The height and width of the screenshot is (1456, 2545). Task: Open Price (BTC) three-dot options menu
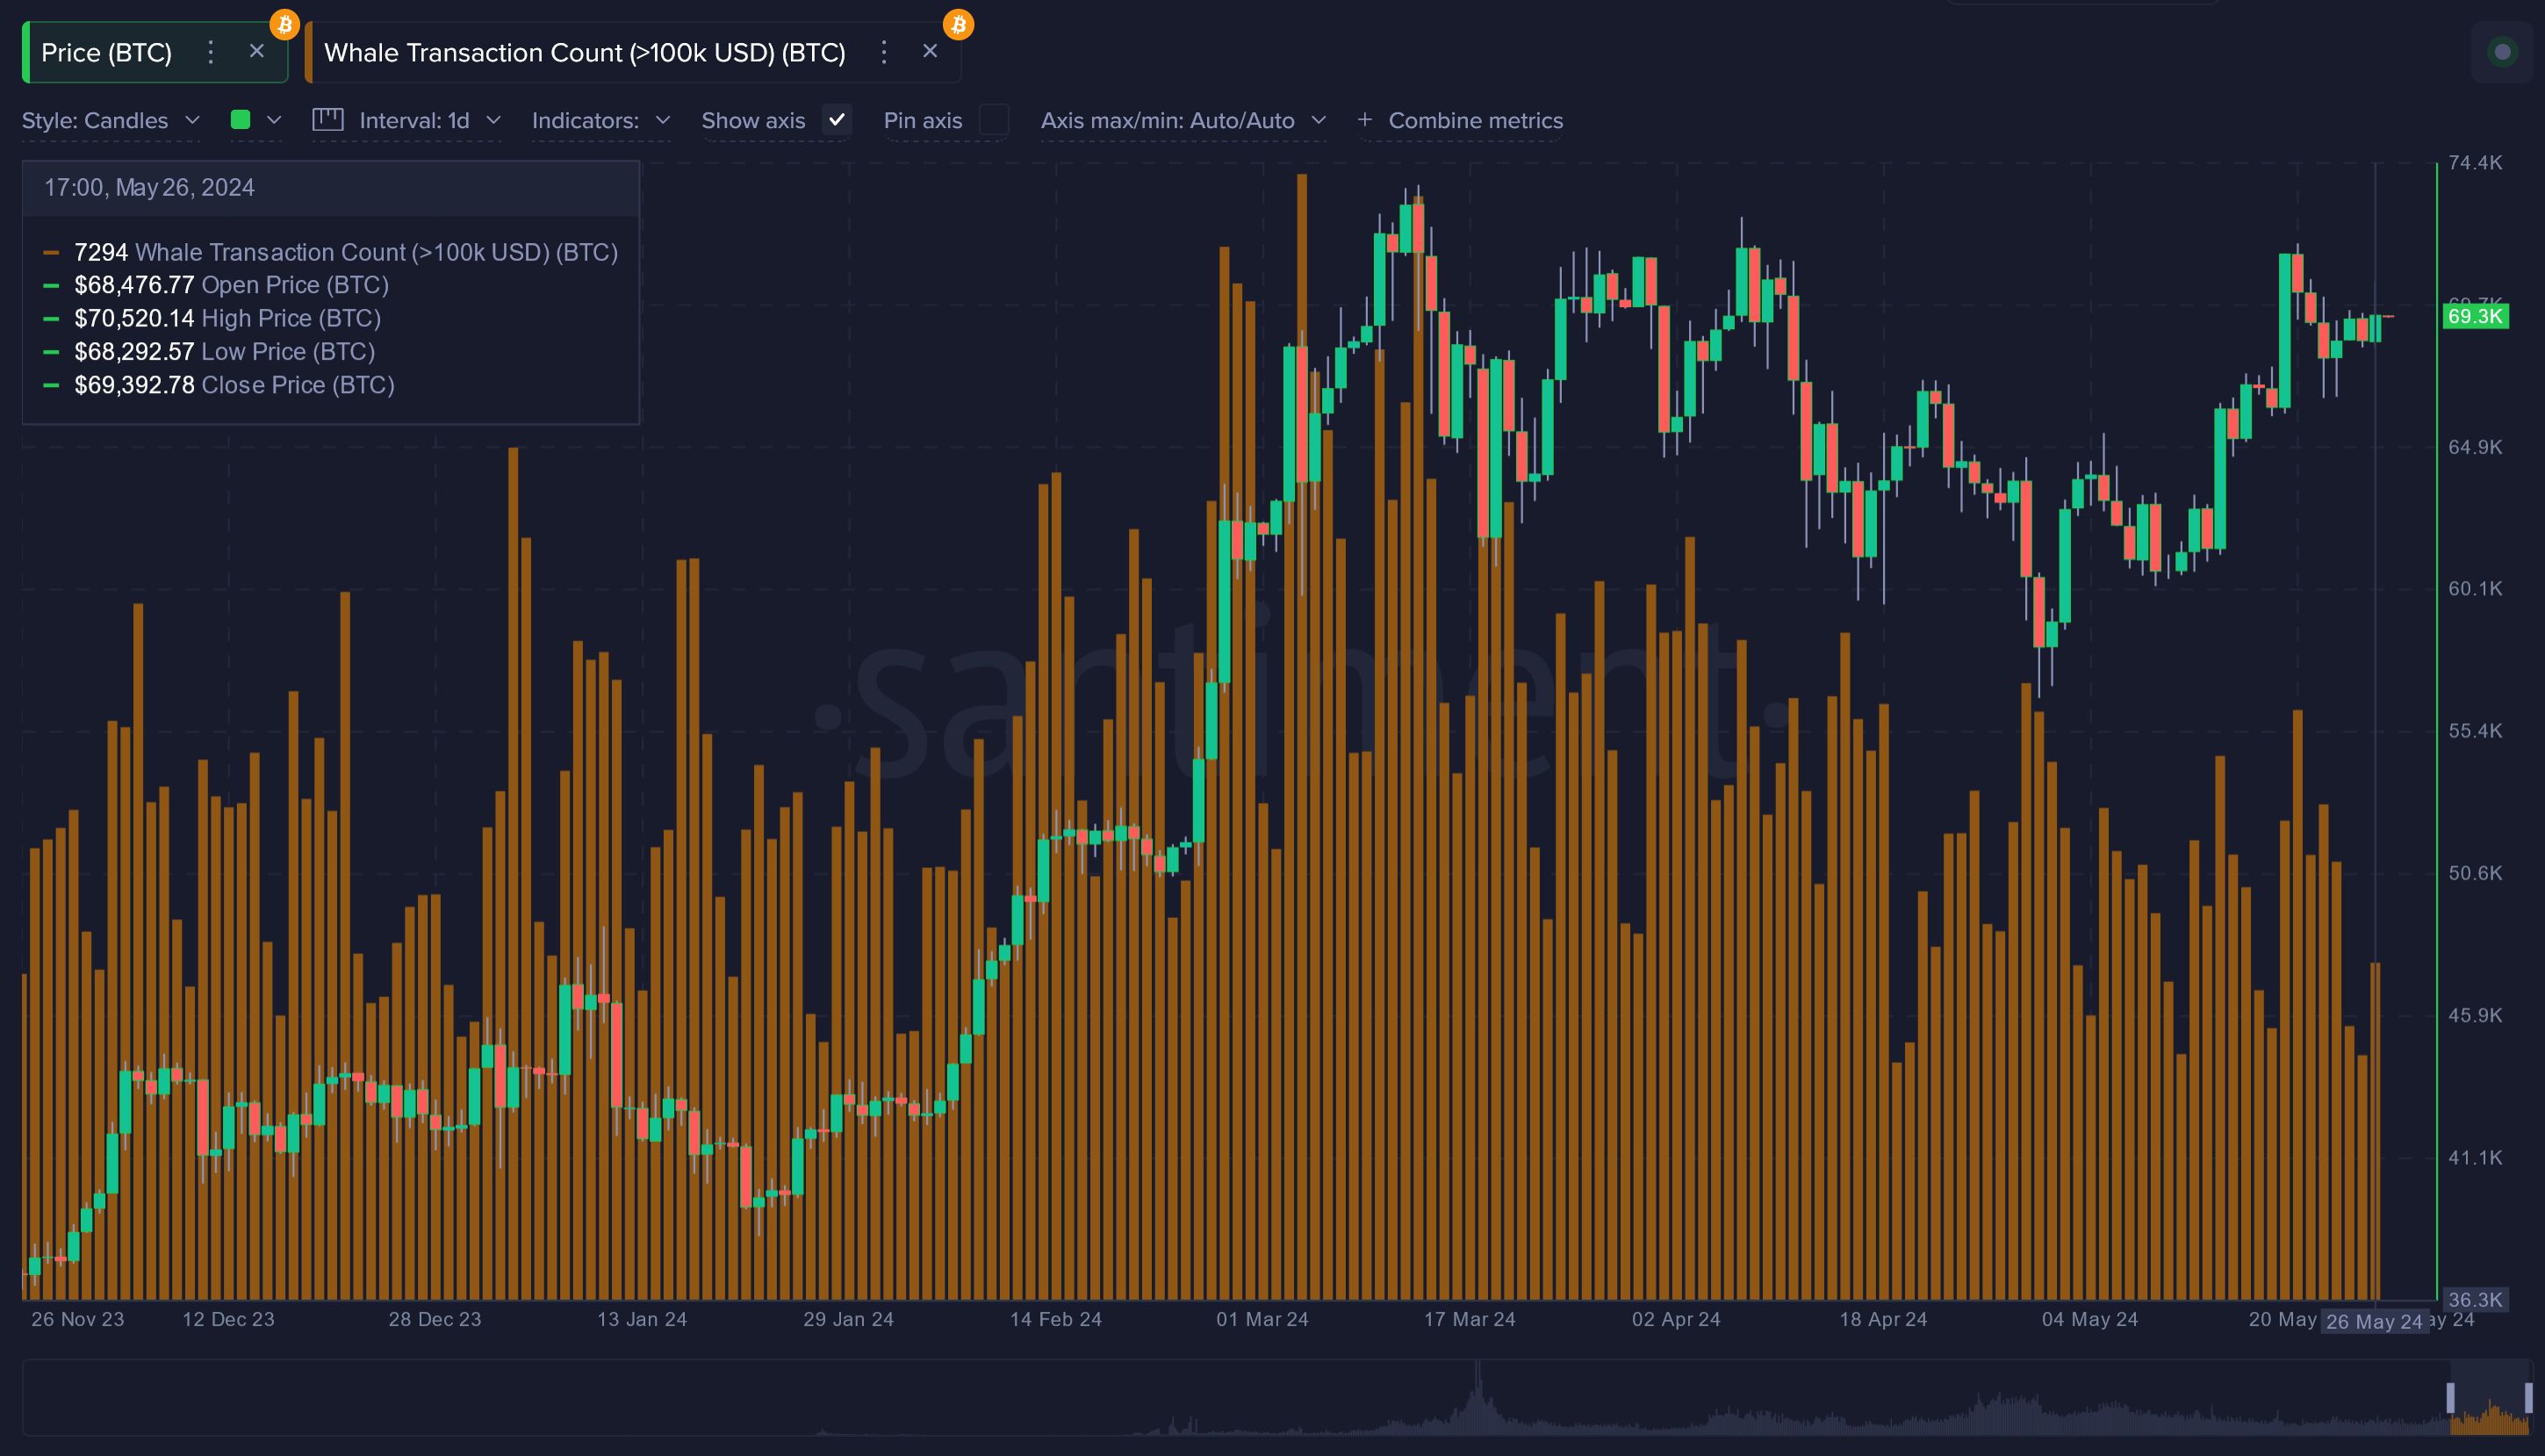[x=210, y=52]
